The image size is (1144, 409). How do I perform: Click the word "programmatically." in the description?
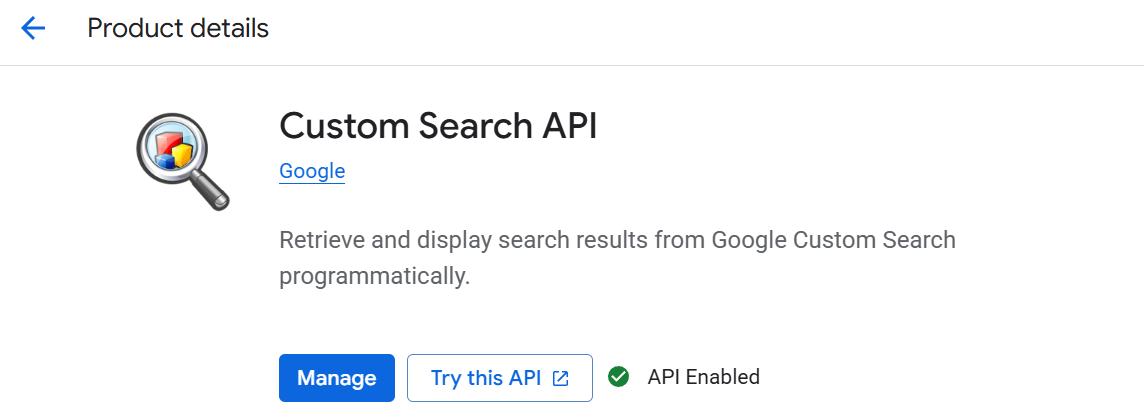point(374,276)
